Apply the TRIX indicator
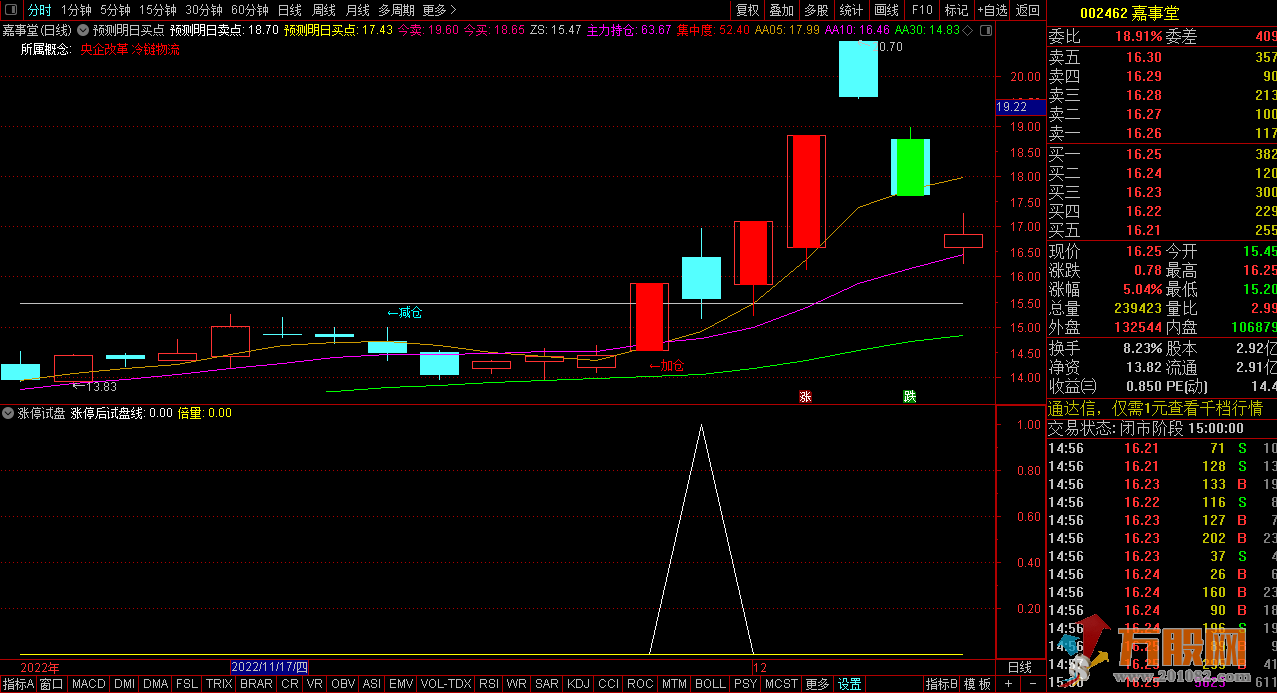The width and height of the screenshot is (1277, 693). (x=219, y=684)
